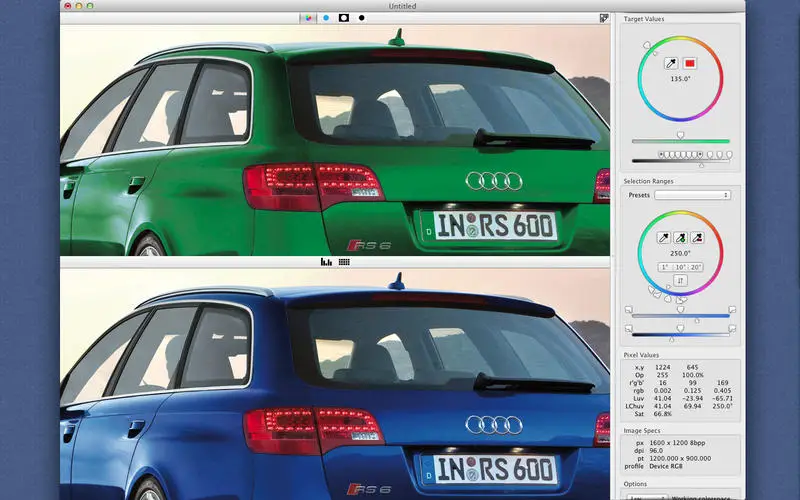
Task: Use the plain selection range eyedropper
Action: tap(664, 238)
